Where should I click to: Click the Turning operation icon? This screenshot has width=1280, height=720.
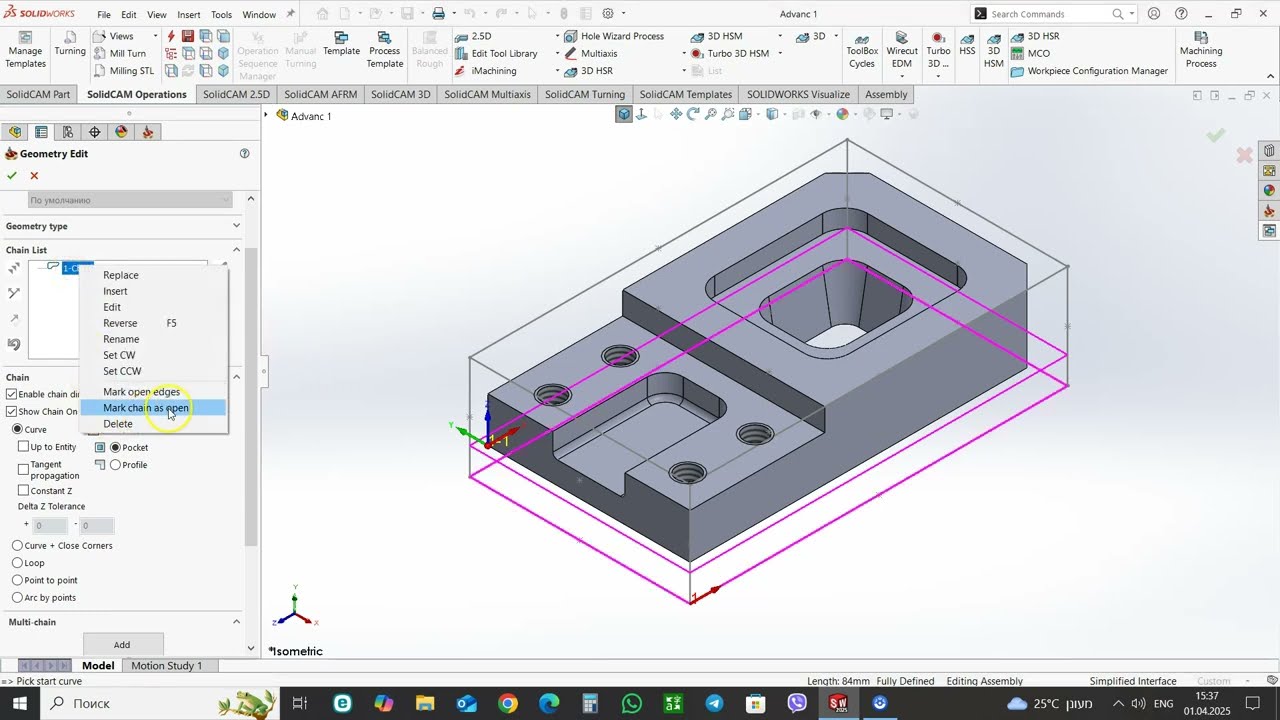click(x=70, y=45)
